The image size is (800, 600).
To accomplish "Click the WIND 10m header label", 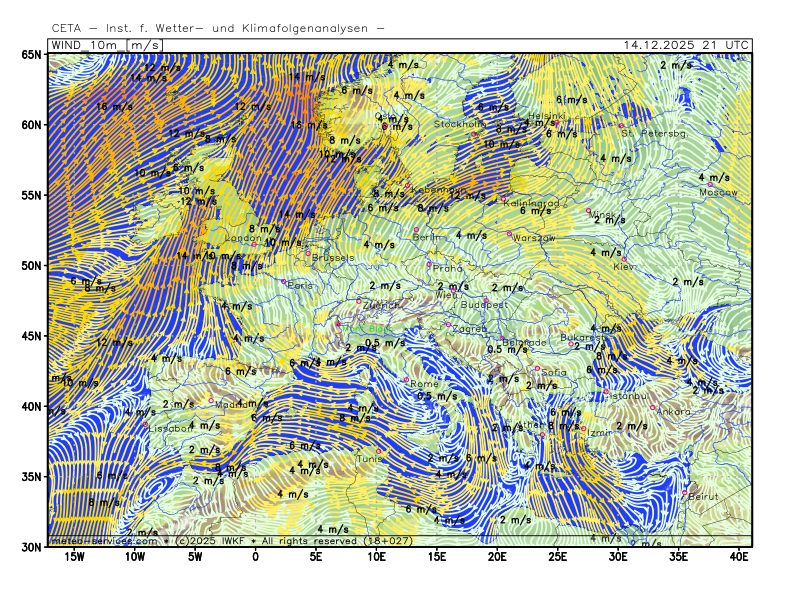I will click(x=84, y=45).
